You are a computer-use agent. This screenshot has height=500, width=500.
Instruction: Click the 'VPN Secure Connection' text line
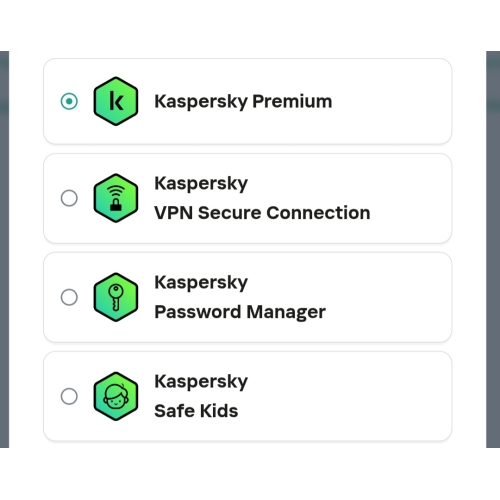click(262, 213)
